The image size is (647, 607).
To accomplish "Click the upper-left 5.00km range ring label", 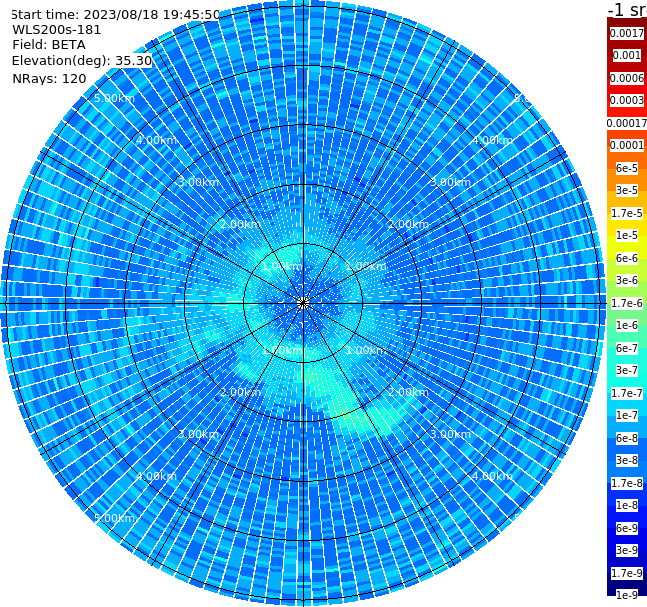I will [114, 98].
